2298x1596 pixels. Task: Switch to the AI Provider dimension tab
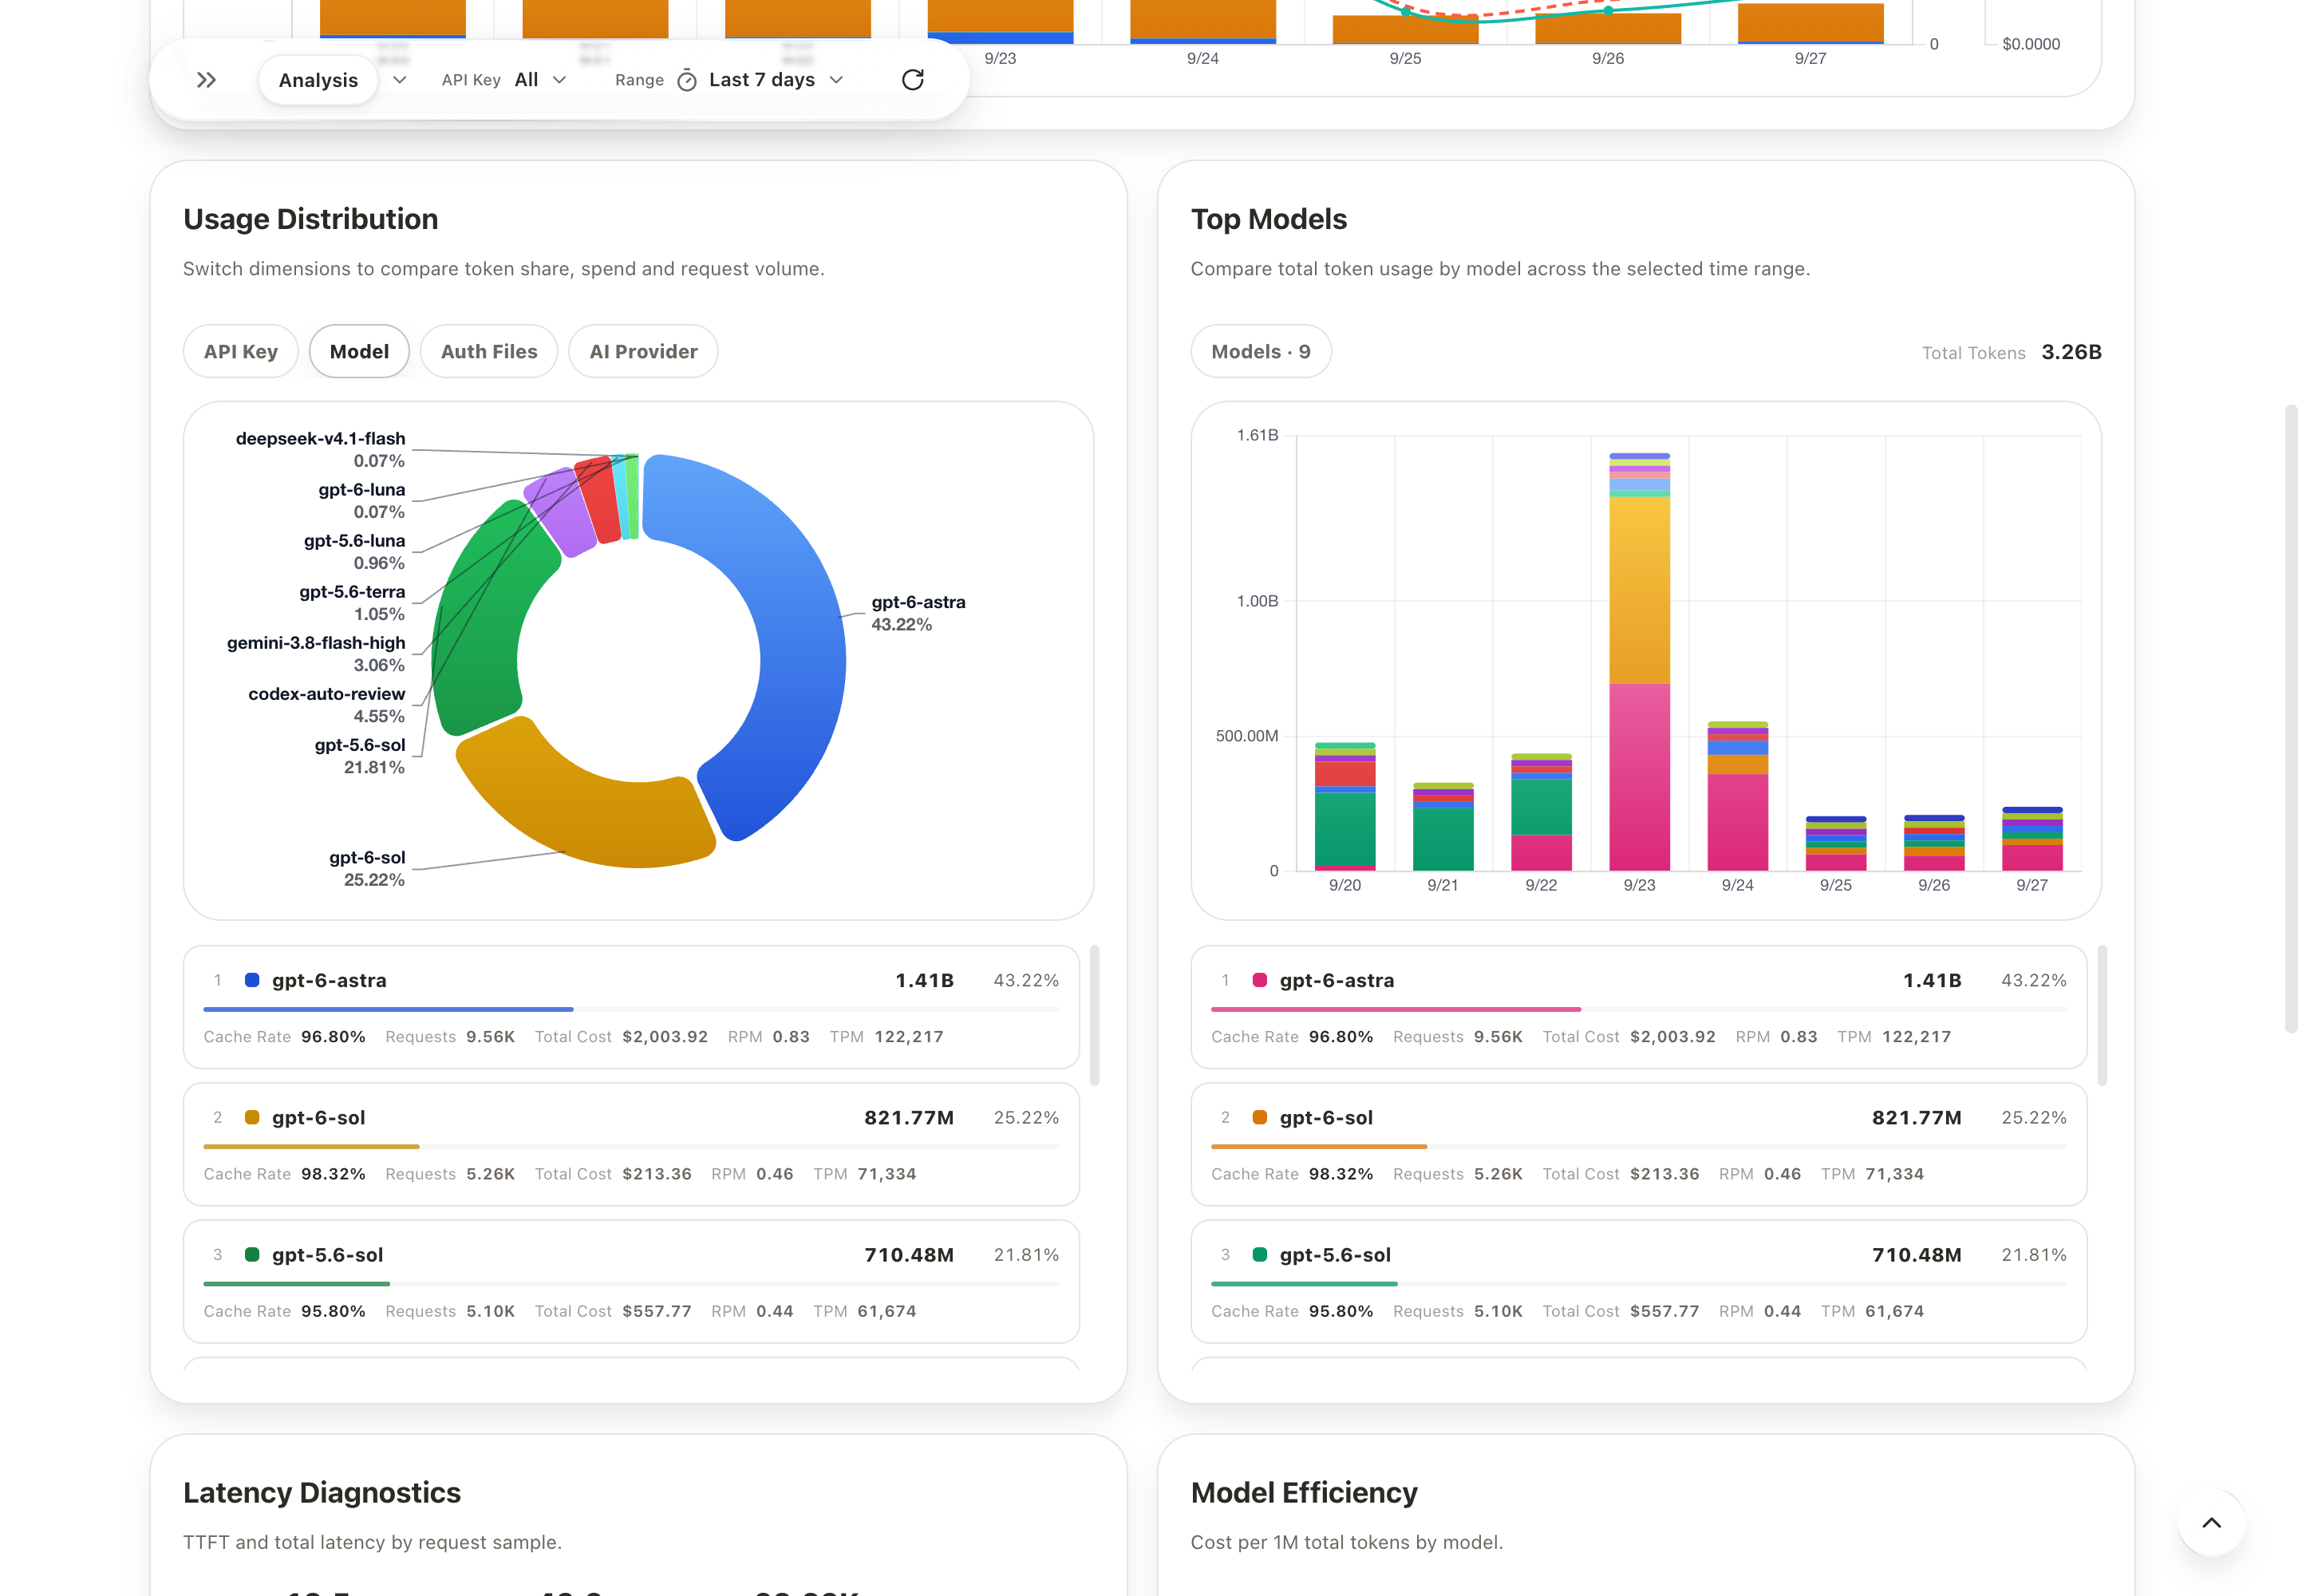pyautogui.click(x=643, y=351)
